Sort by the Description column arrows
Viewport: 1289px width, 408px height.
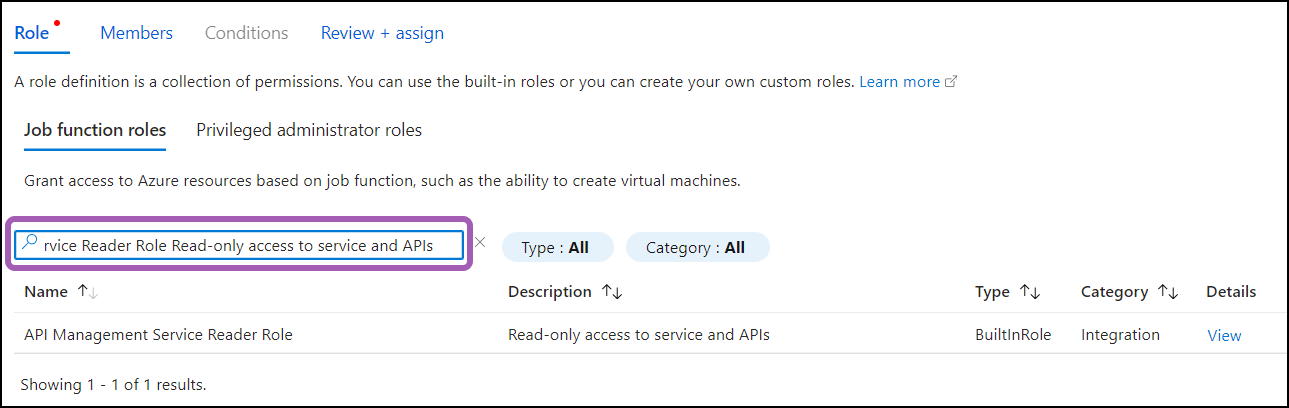click(611, 292)
